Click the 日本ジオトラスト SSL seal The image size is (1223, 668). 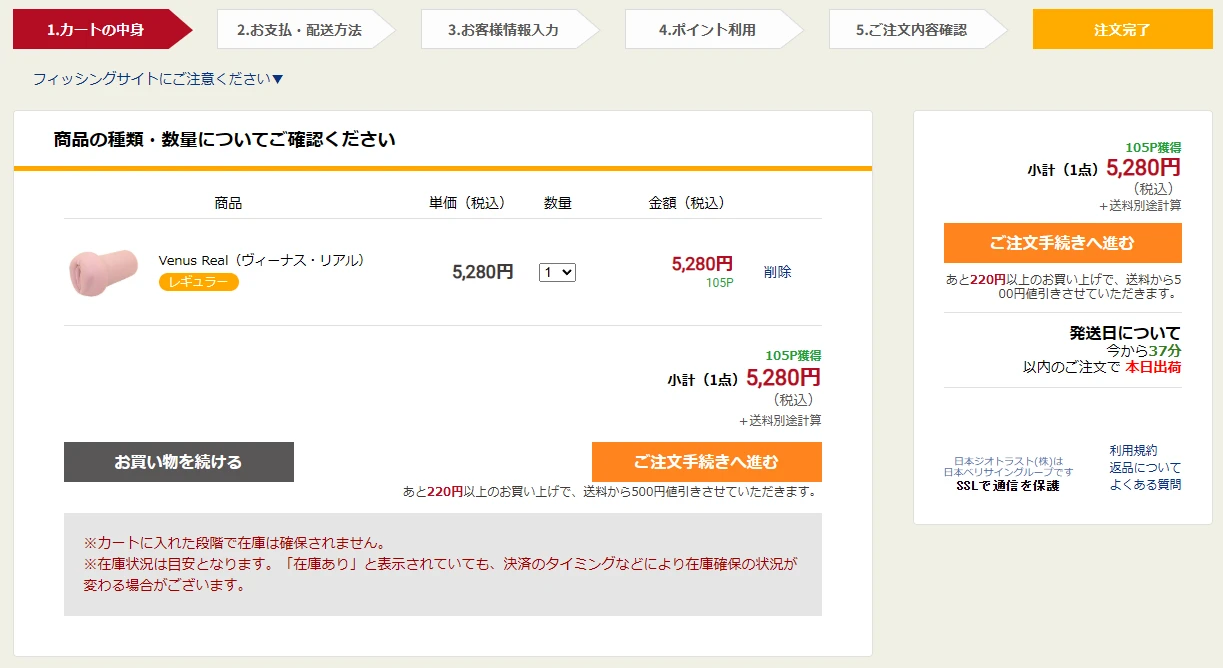[1007, 474]
